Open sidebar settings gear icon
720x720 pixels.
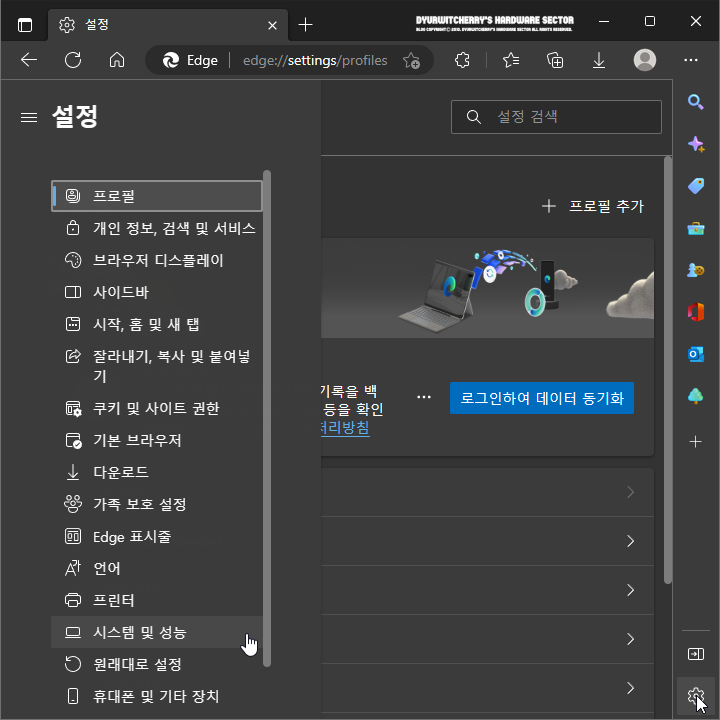point(696,696)
